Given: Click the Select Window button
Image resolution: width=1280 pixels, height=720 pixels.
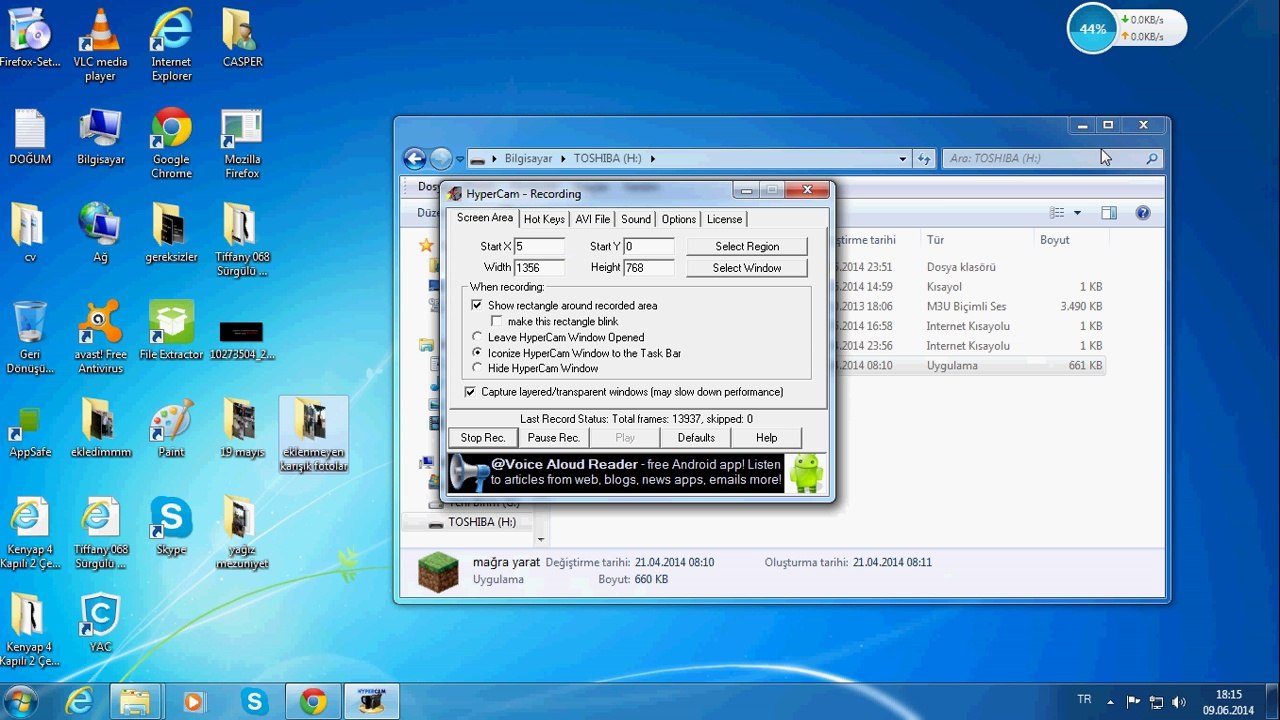Looking at the screenshot, I should (747, 268).
